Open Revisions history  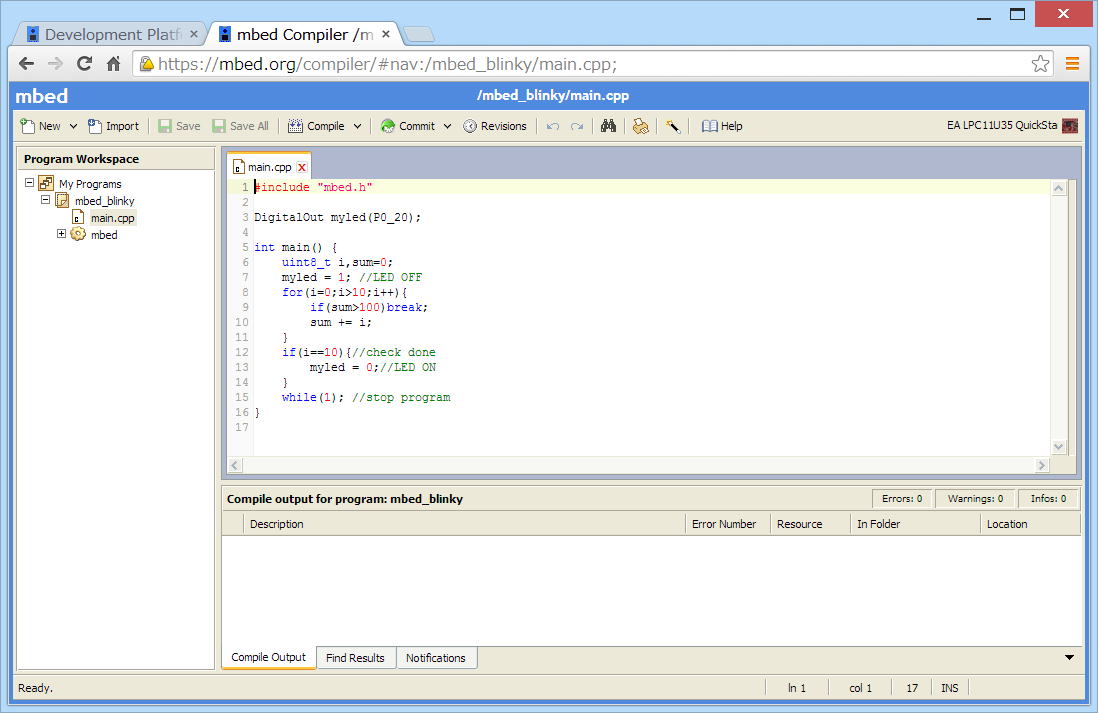(x=495, y=126)
